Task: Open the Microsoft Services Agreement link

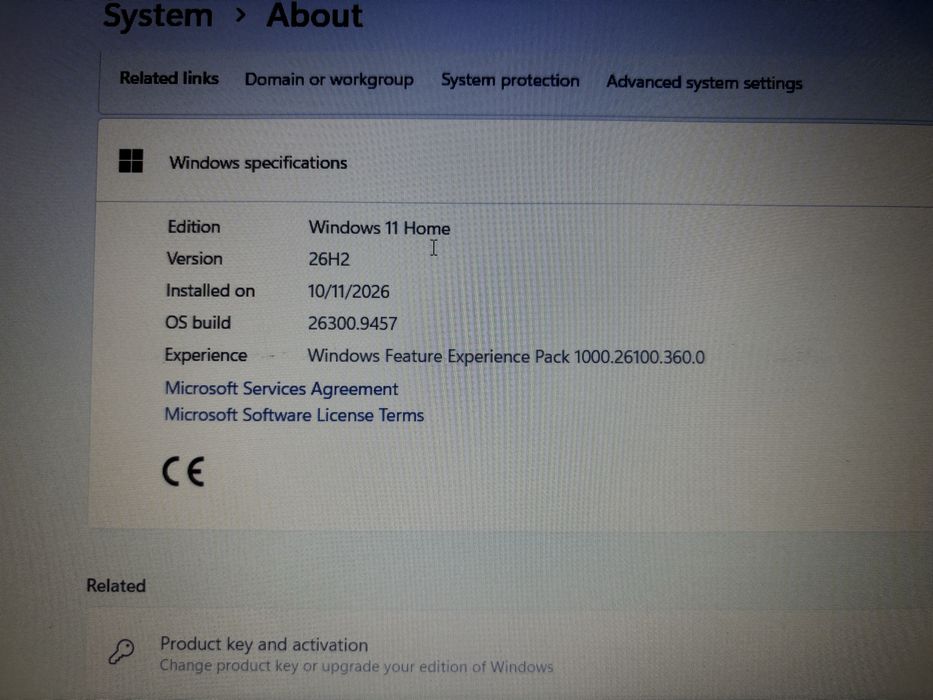Action: [281, 389]
